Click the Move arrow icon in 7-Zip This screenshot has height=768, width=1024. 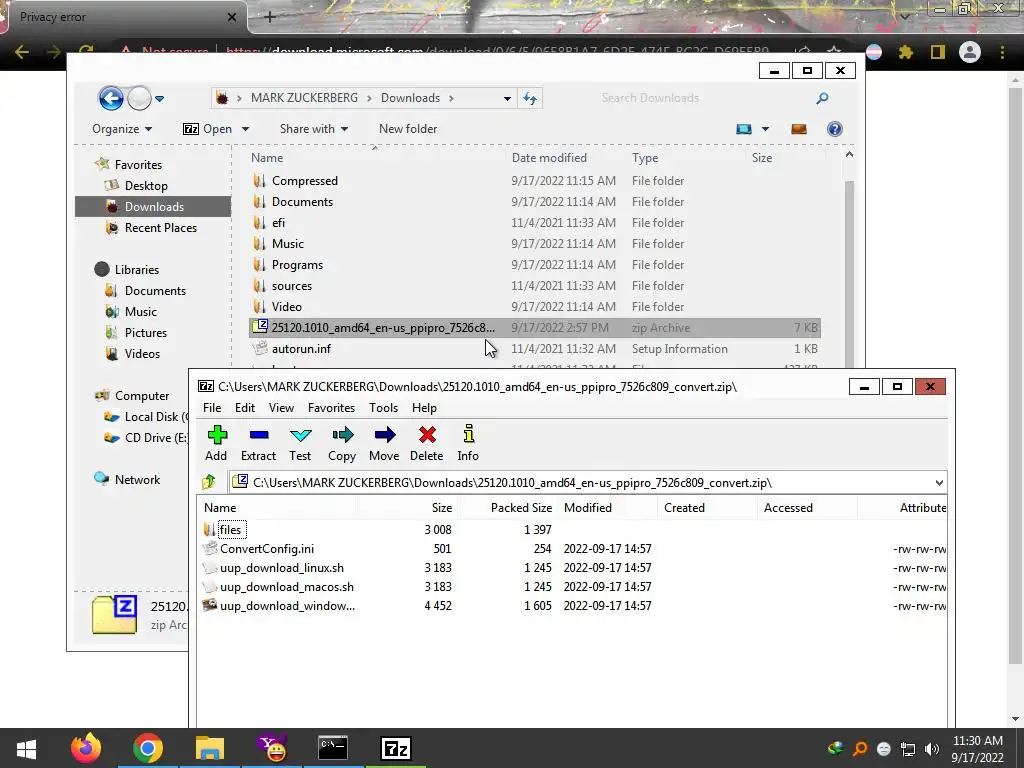(x=384, y=443)
